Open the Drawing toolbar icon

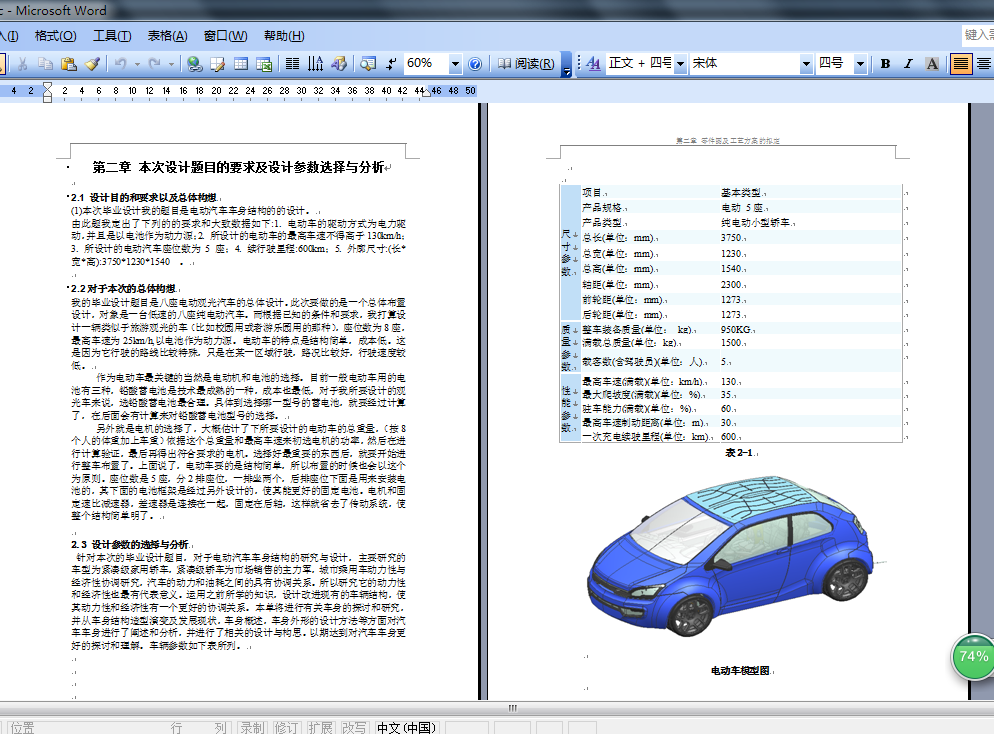point(339,63)
